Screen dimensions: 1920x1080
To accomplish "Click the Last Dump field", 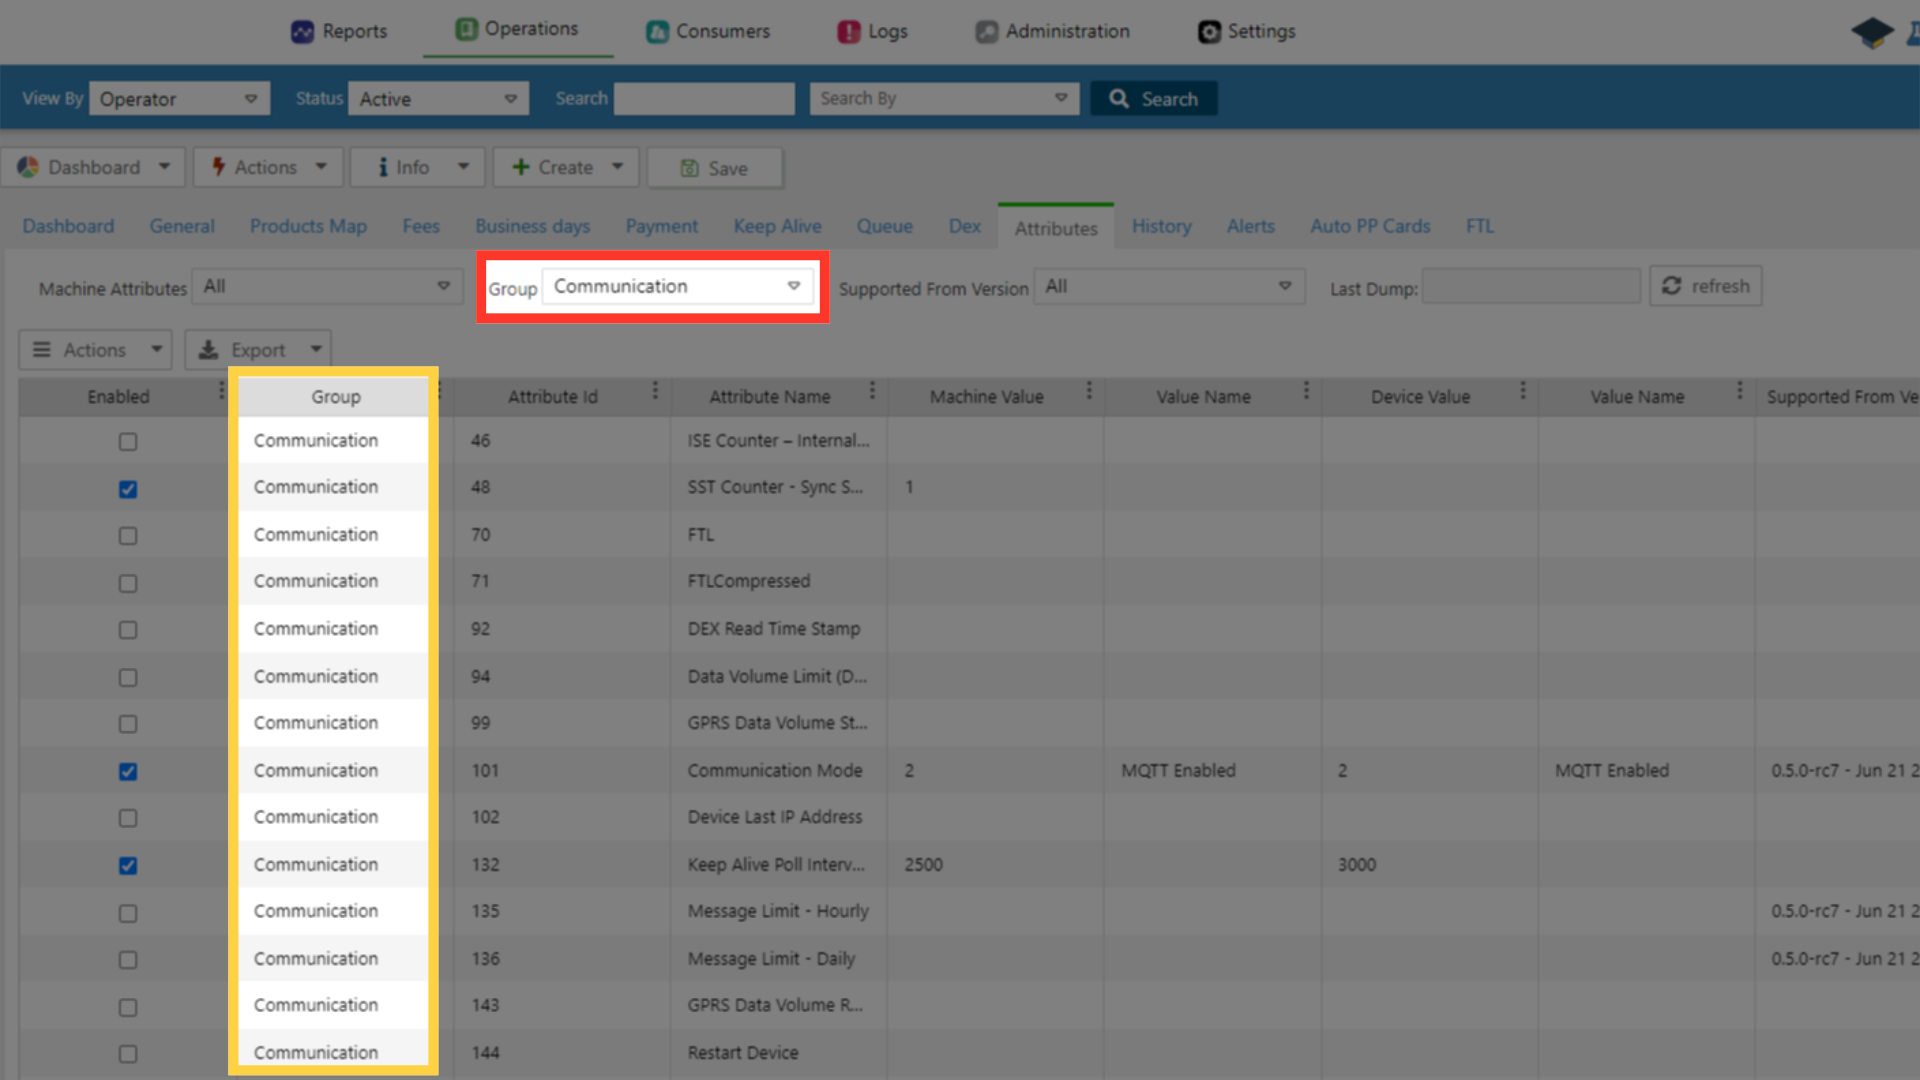I will tap(1531, 287).
